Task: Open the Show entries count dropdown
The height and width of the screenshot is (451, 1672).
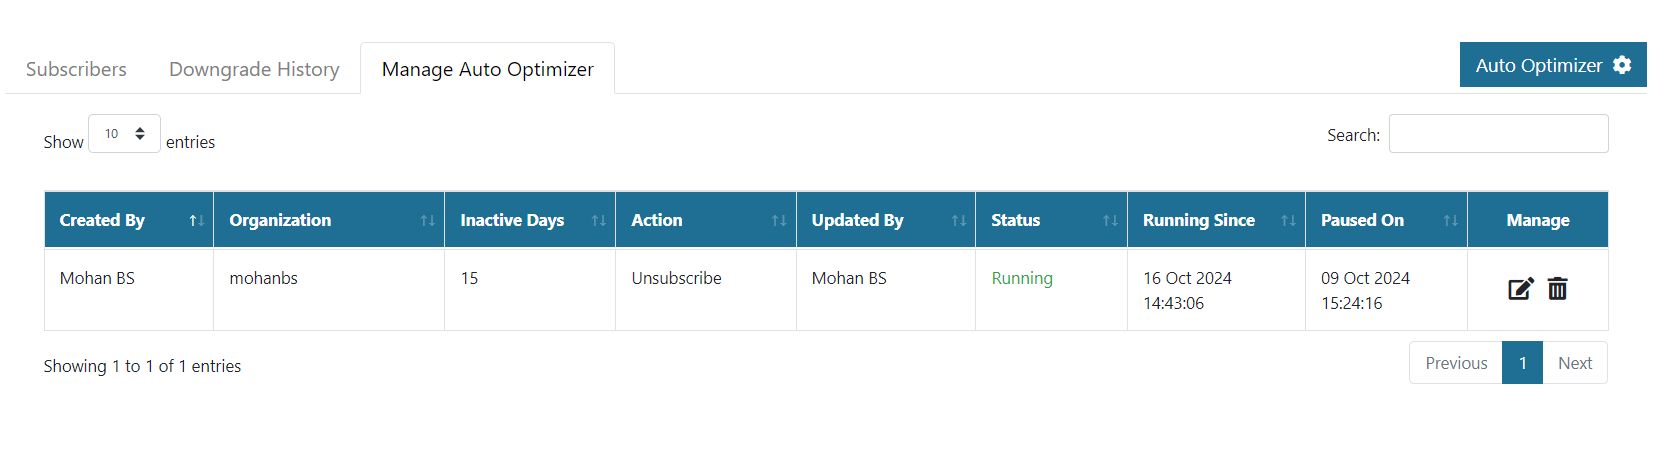Action: pos(124,134)
